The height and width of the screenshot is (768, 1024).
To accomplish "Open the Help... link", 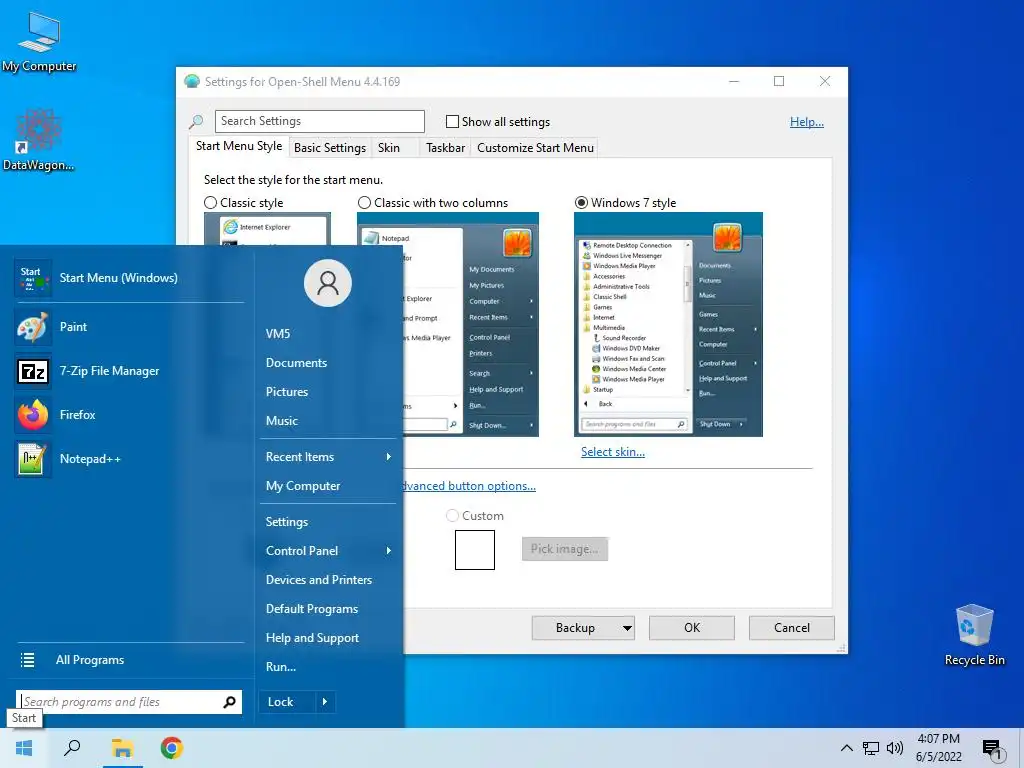I will pos(807,122).
